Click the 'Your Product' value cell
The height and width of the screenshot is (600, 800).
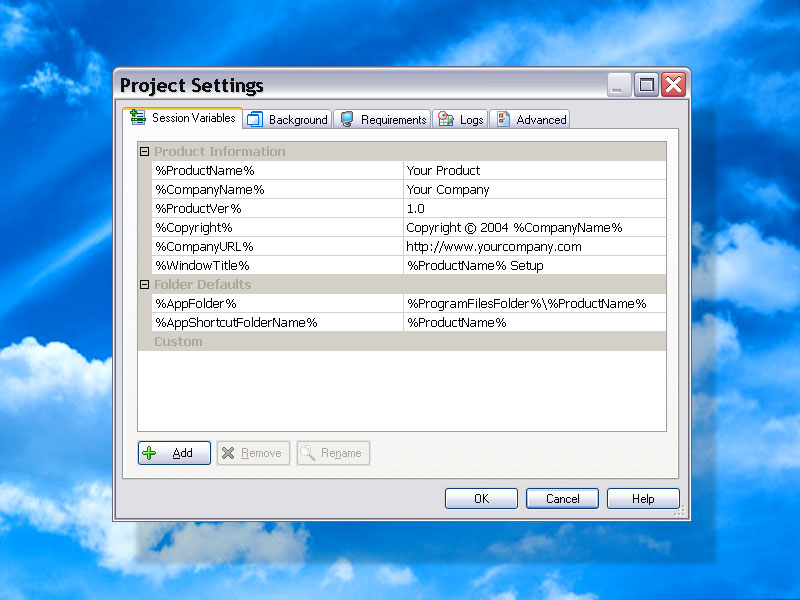tap(535, 170)
